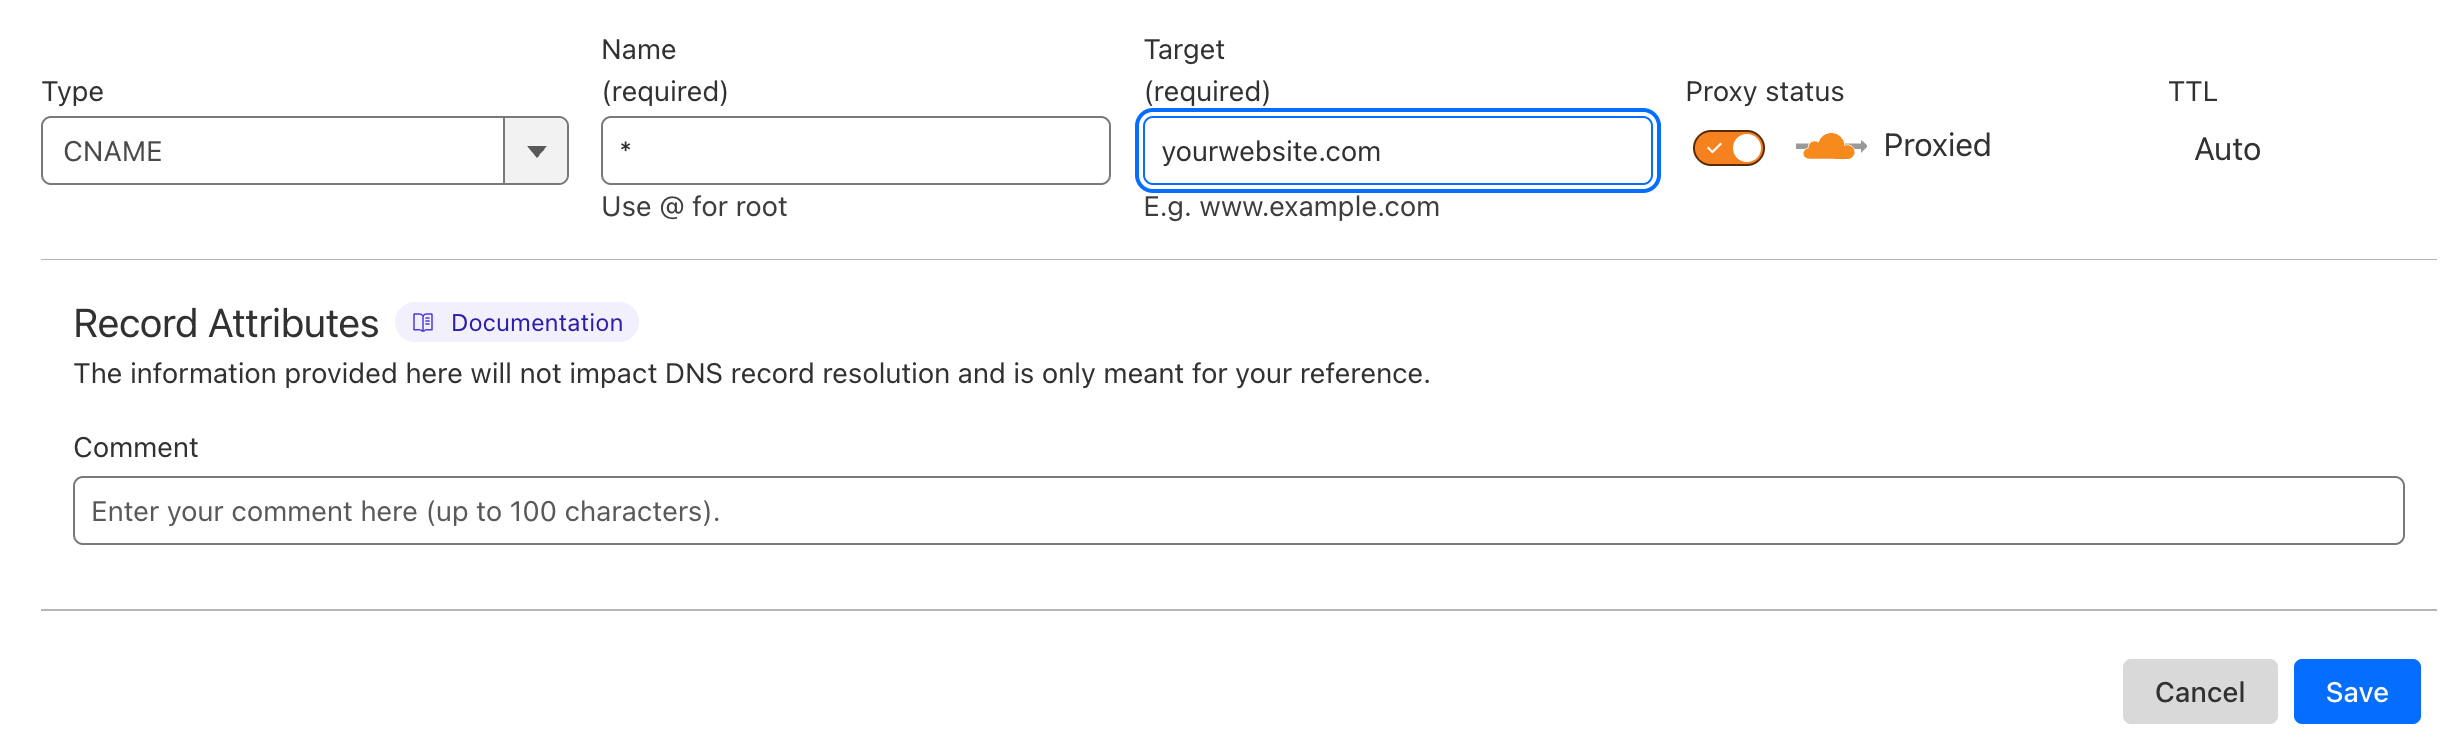This screenshot has height=744, width=2464.
Task: Open the Documentation link
Action: 536,323
